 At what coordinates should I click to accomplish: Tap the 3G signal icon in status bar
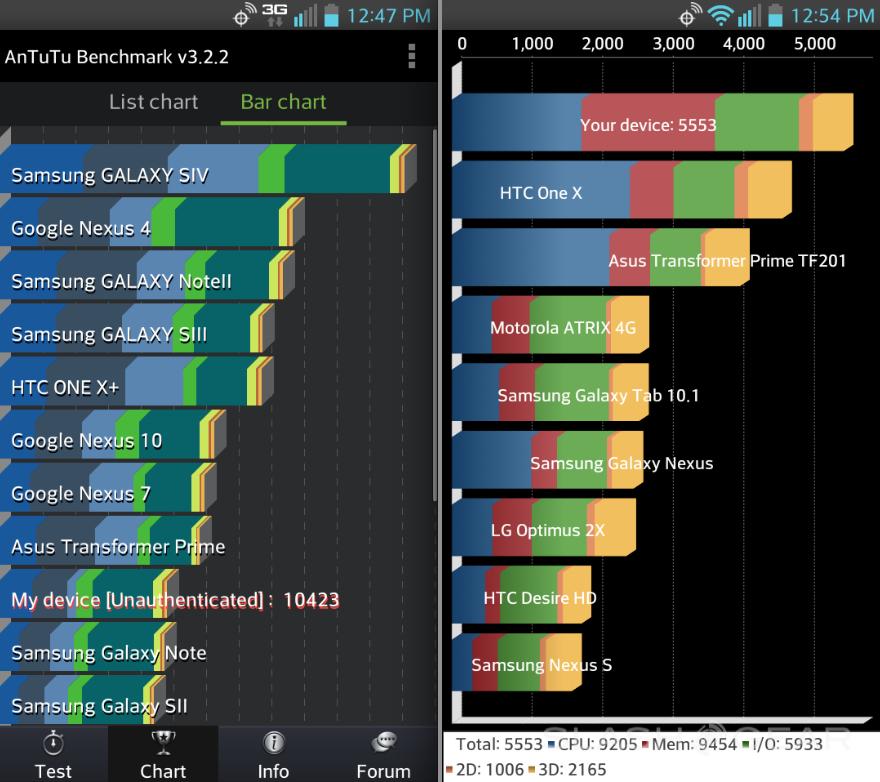[x=273, y=14]
